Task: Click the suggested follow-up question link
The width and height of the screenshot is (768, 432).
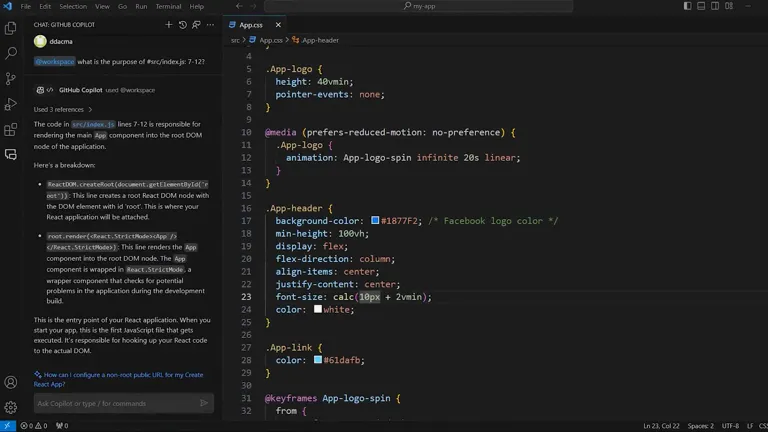Action: click(119, 379)
